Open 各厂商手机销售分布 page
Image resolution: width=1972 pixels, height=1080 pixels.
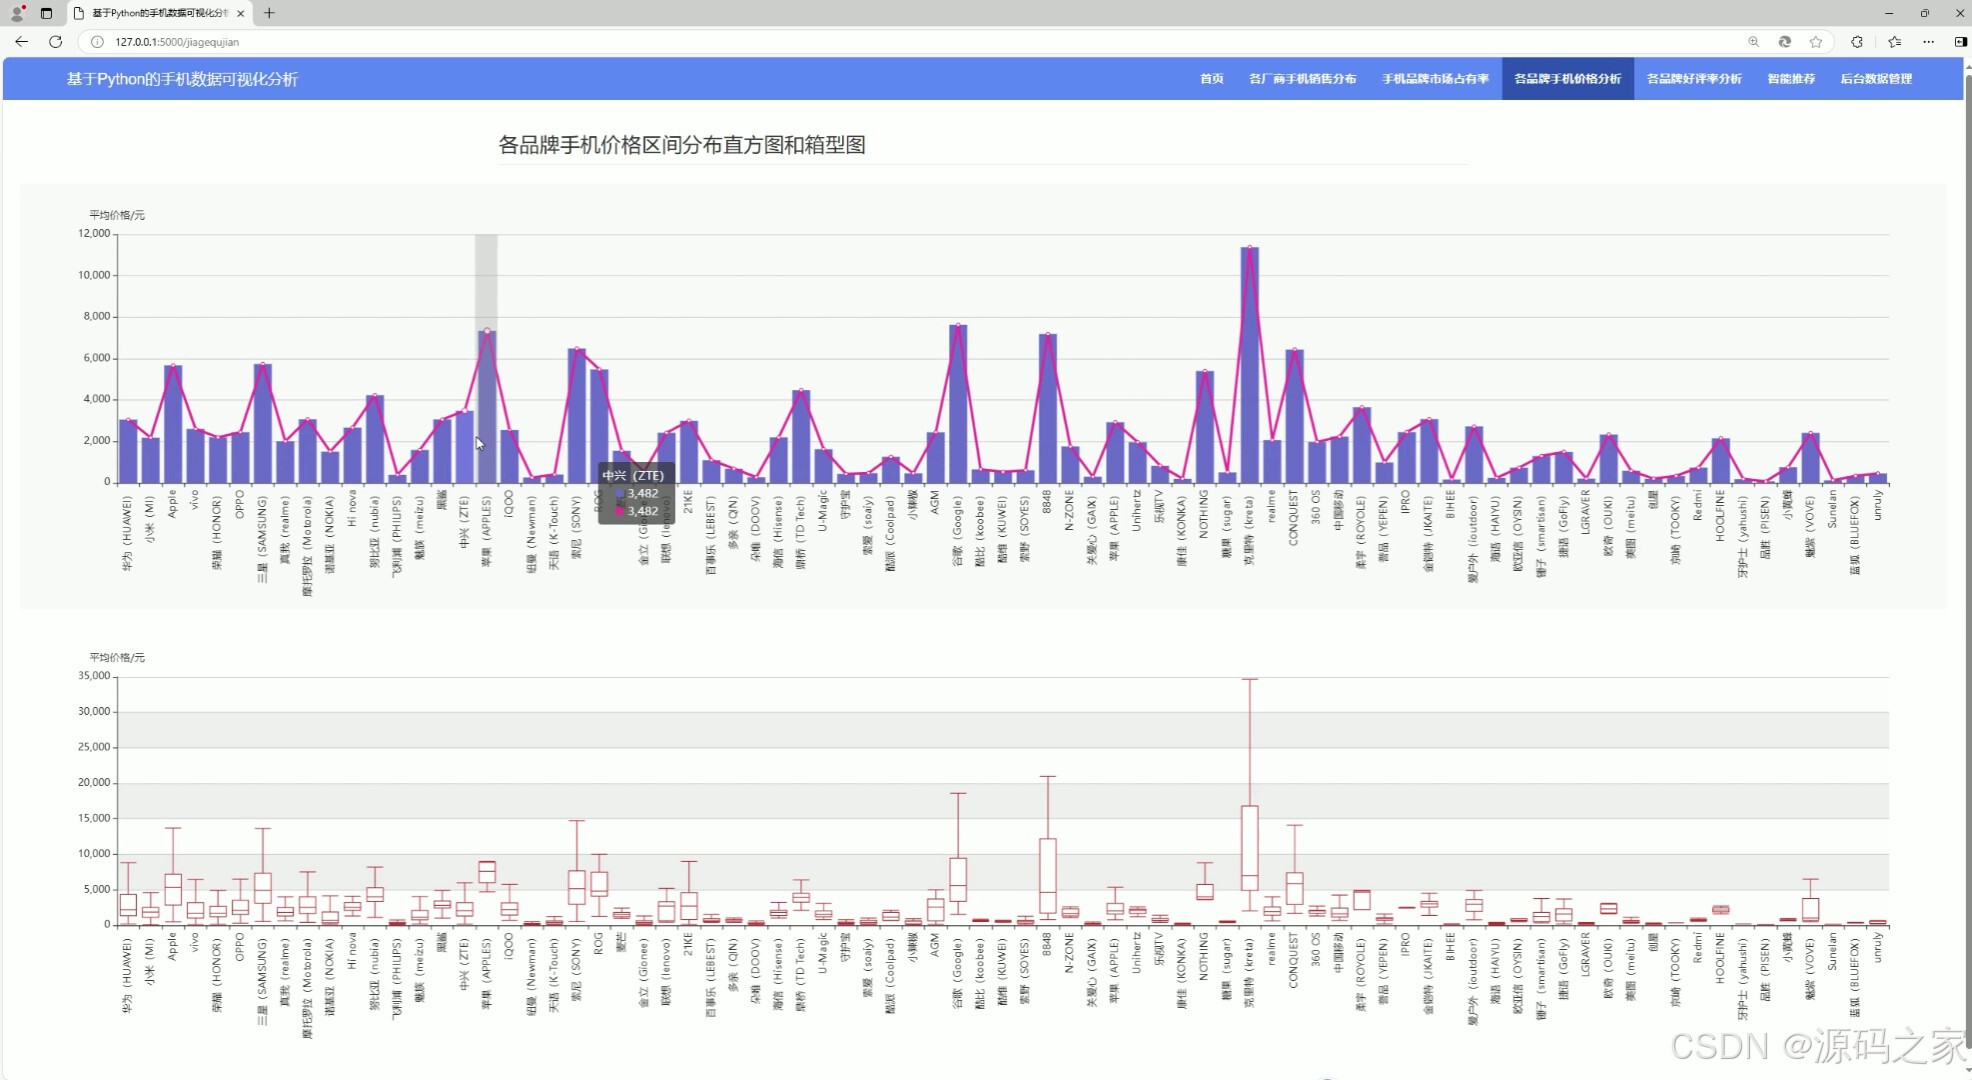(1302, 79)
